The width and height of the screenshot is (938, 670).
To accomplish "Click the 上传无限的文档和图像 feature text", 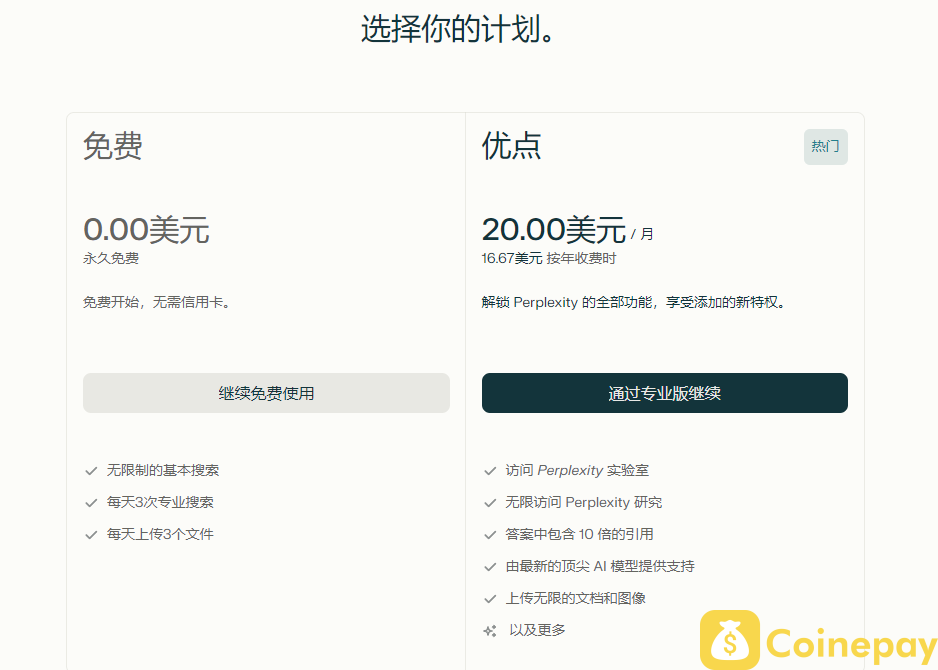I will tap(576, 598).
